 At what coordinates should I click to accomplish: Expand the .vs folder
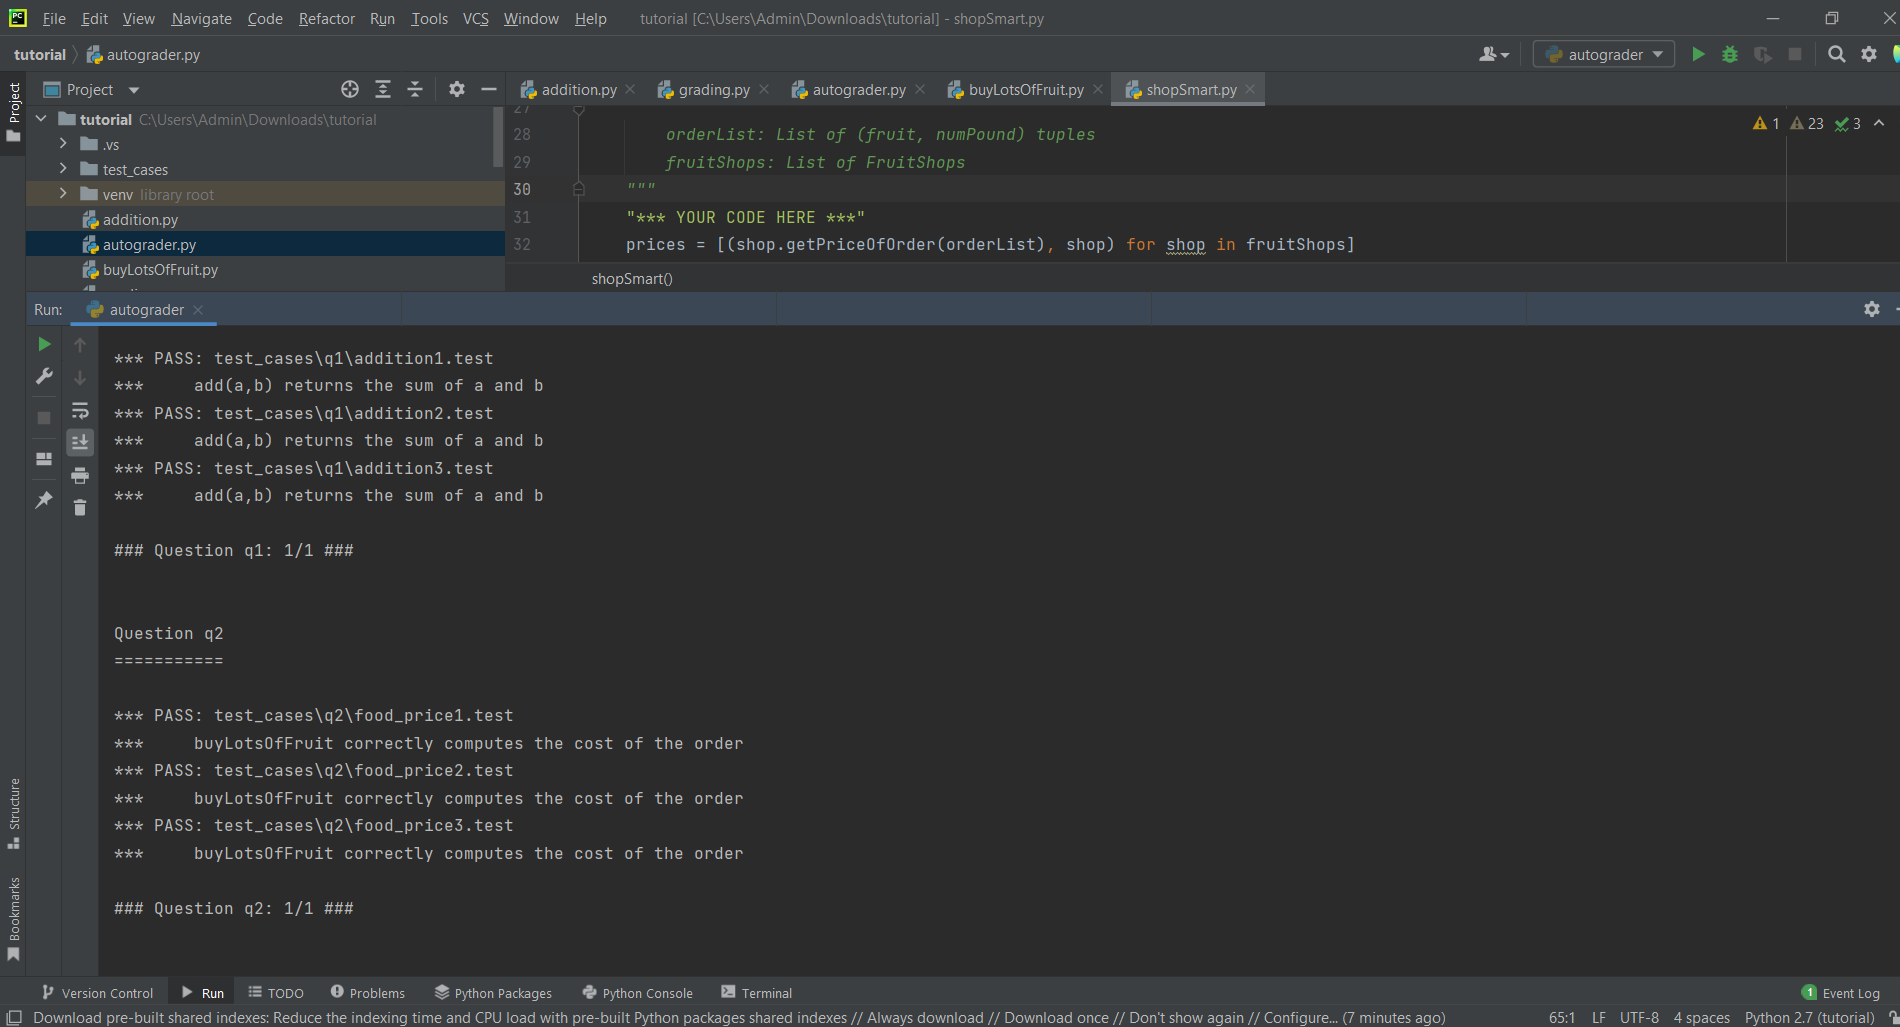pos(63,144)
